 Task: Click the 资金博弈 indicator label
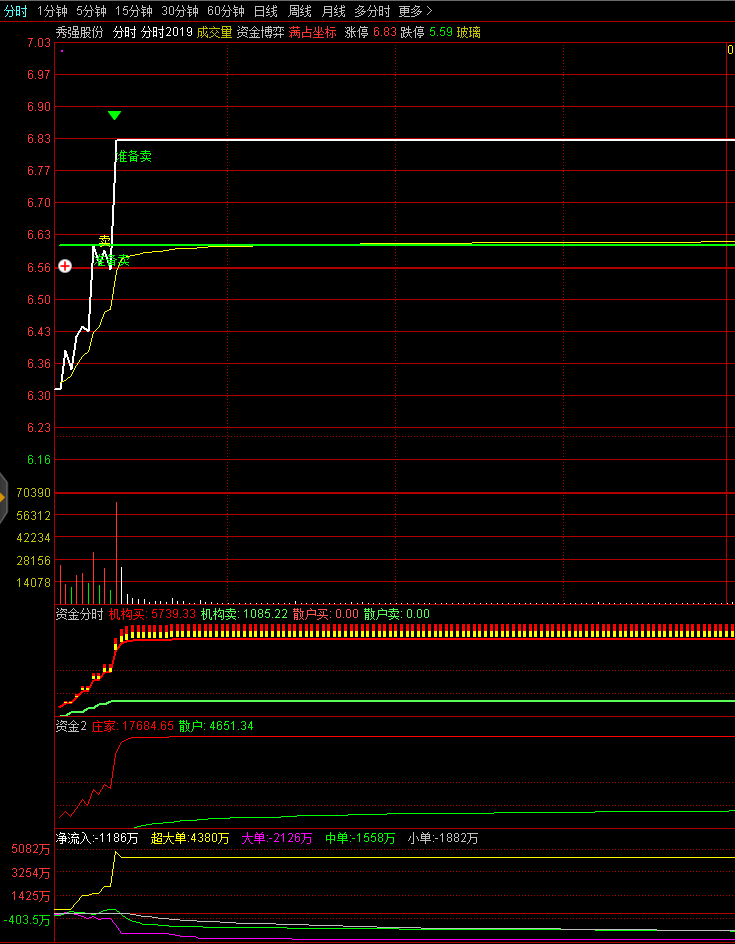(260, 32)
